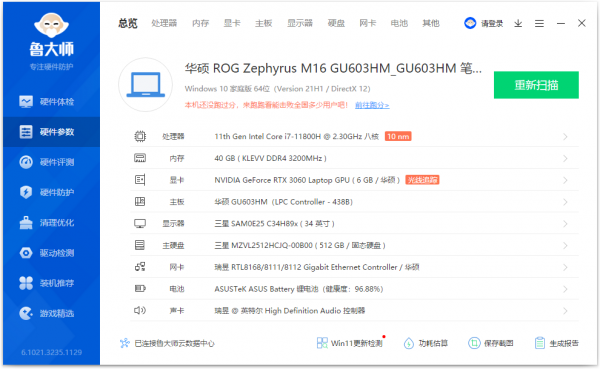600x369 pixels.
Task: Click the cloud data center status icon
Action: coord(125,343)
